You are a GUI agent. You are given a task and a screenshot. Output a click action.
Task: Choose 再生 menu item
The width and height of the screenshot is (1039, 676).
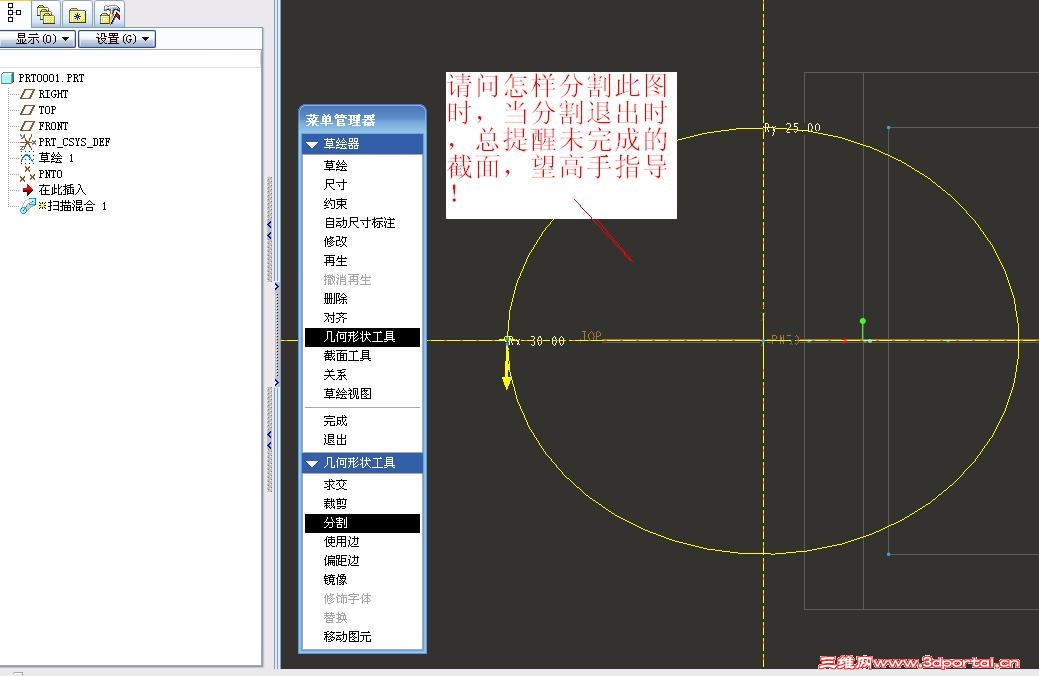point(335,261)
